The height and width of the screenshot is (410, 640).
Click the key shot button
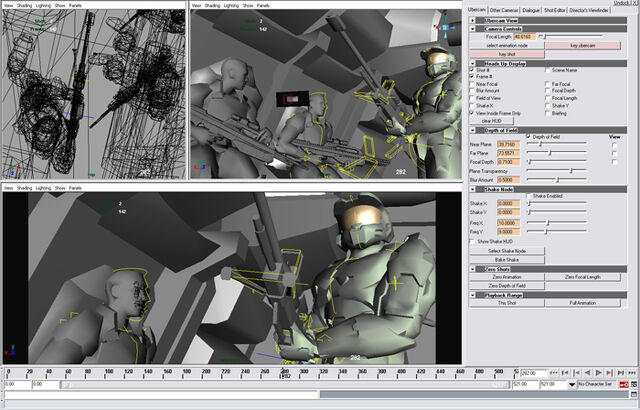507,54
